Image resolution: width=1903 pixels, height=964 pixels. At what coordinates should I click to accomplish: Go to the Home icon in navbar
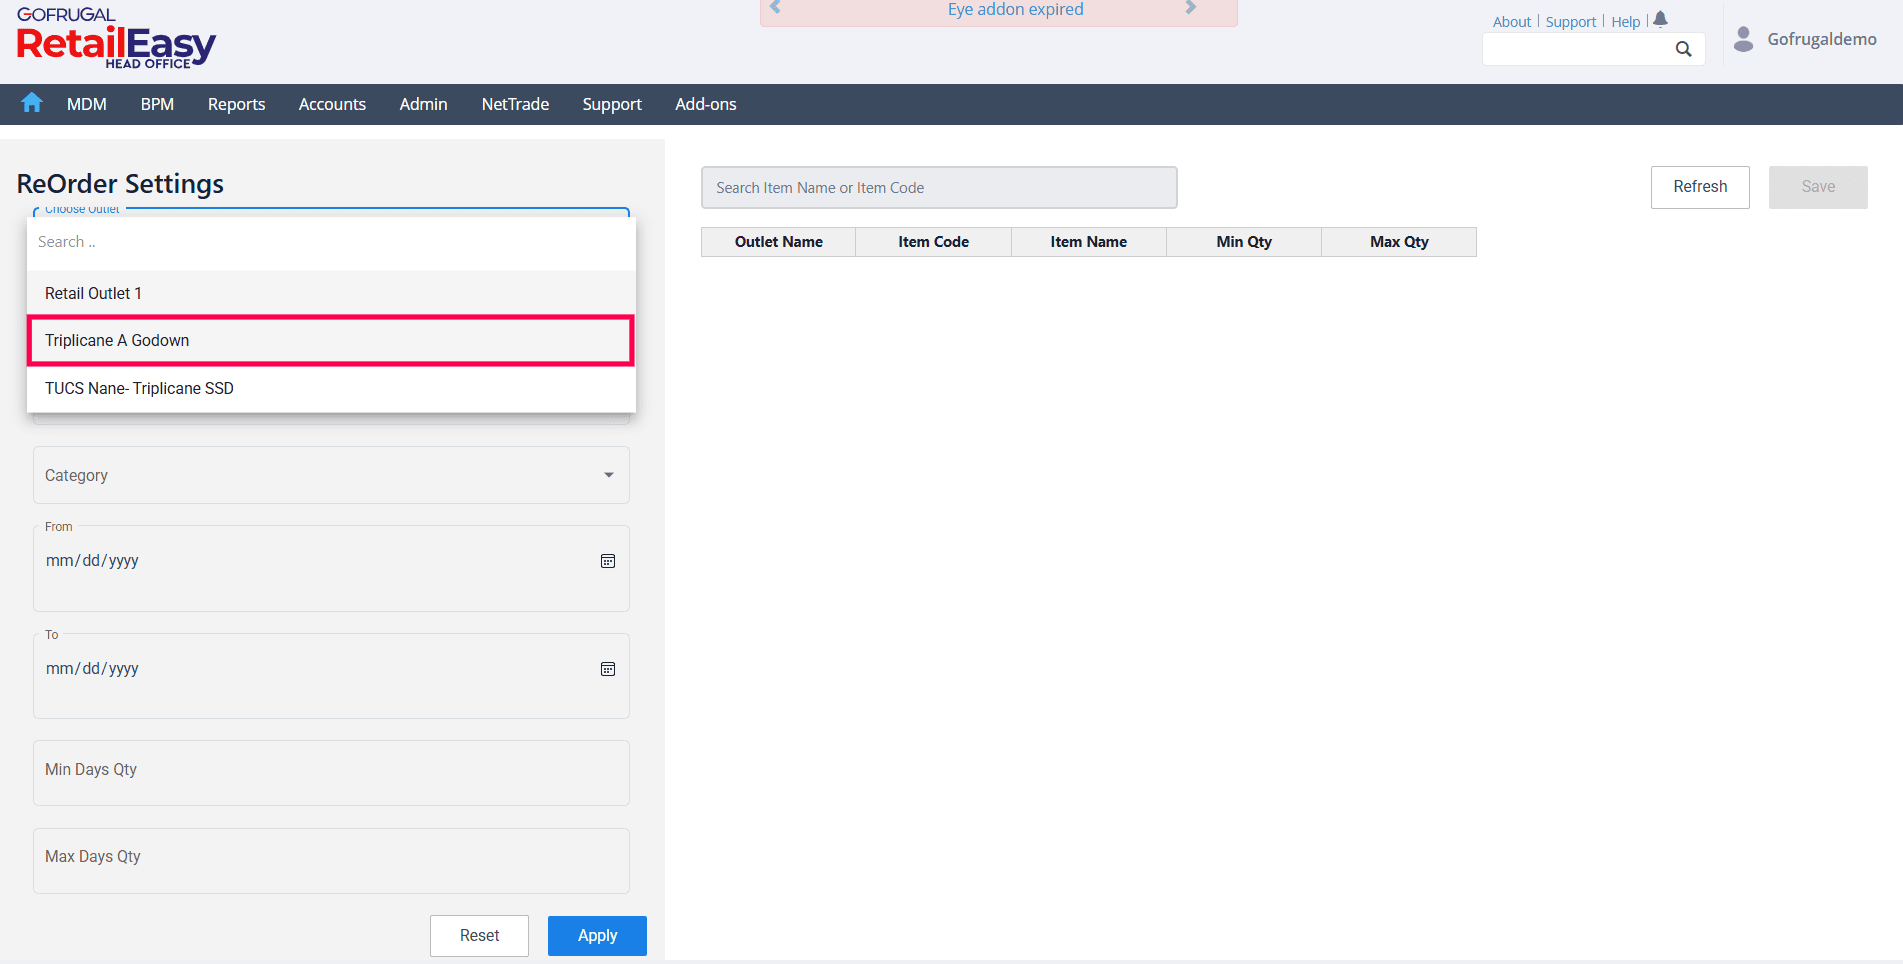coord(32,103)
